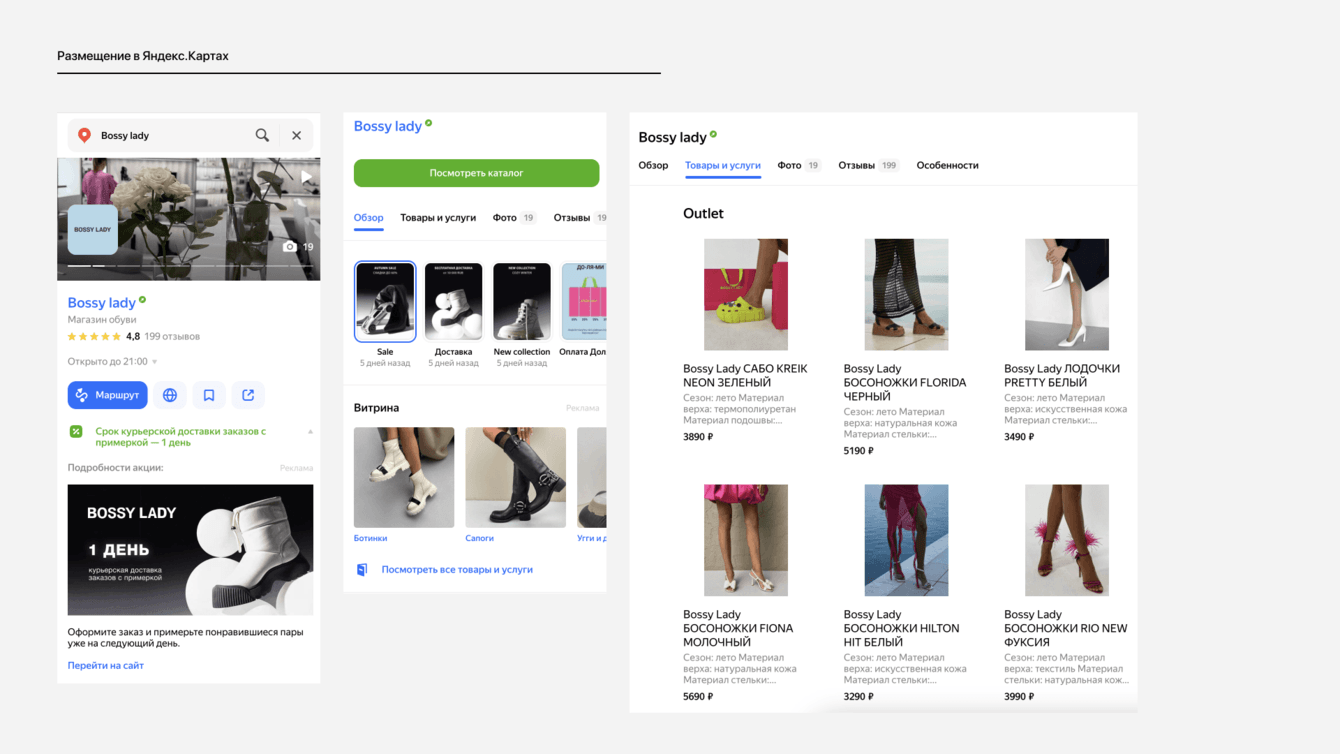The height and width of the screenshot is (754, 1340).
Task: Click the price 5690 ₽
Action: pos(698,697)
